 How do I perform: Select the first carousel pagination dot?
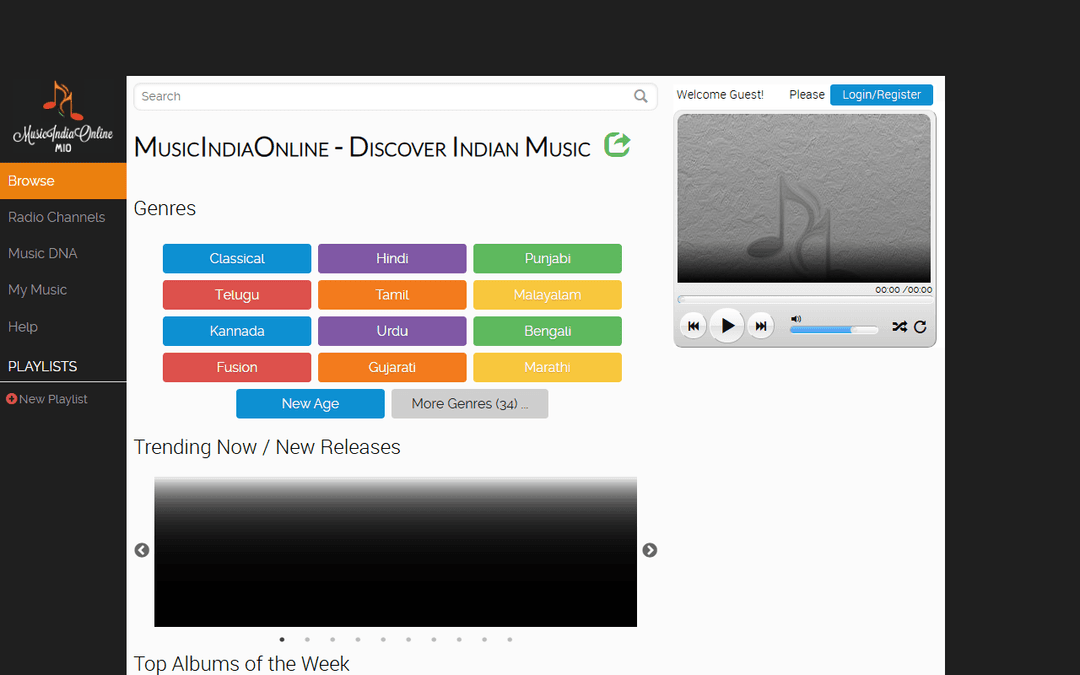click(x=282, y=639)
